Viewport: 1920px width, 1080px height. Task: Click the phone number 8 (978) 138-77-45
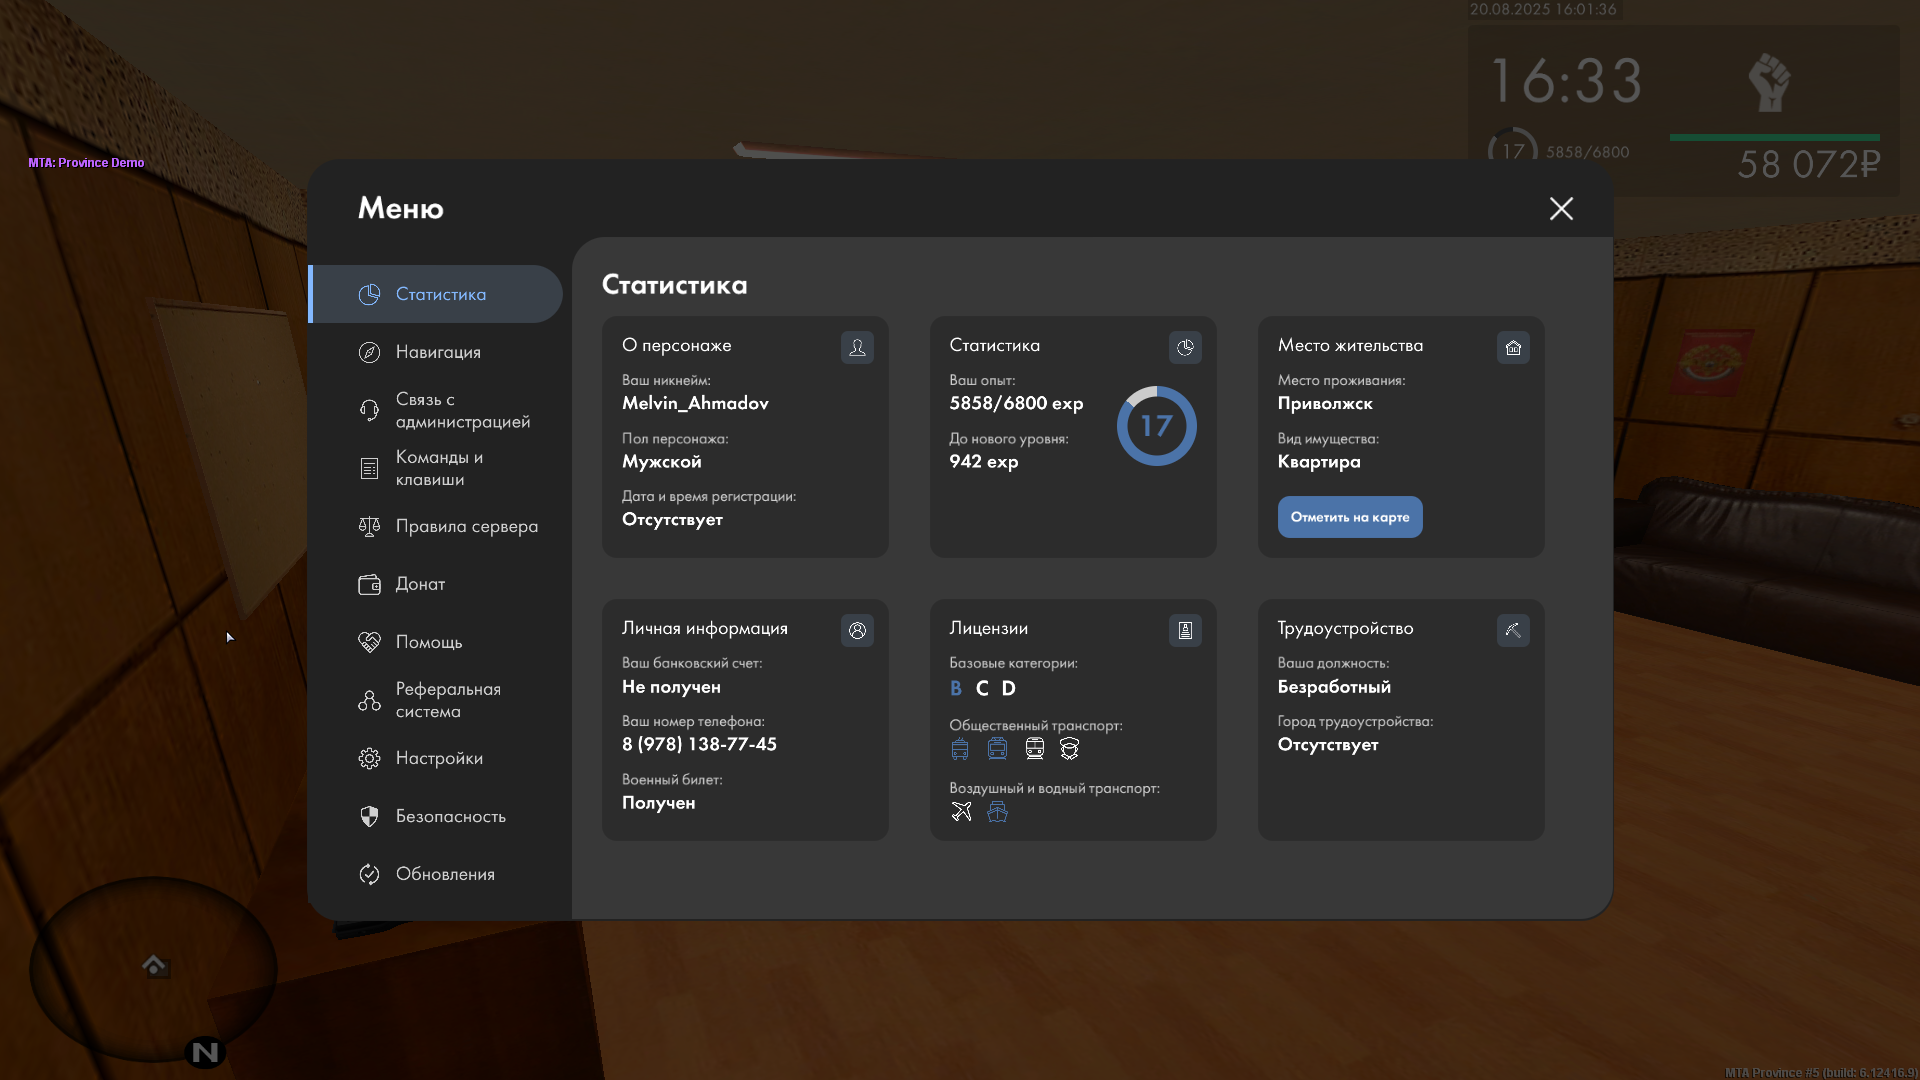699,744
